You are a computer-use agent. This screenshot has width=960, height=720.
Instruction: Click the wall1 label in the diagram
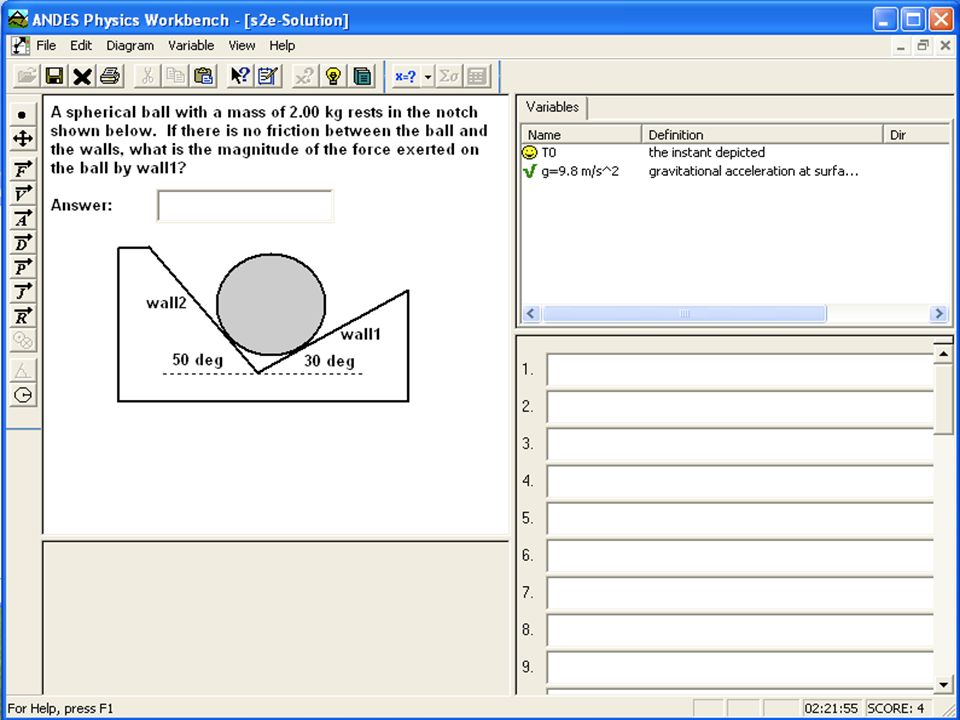coord(360,334)
